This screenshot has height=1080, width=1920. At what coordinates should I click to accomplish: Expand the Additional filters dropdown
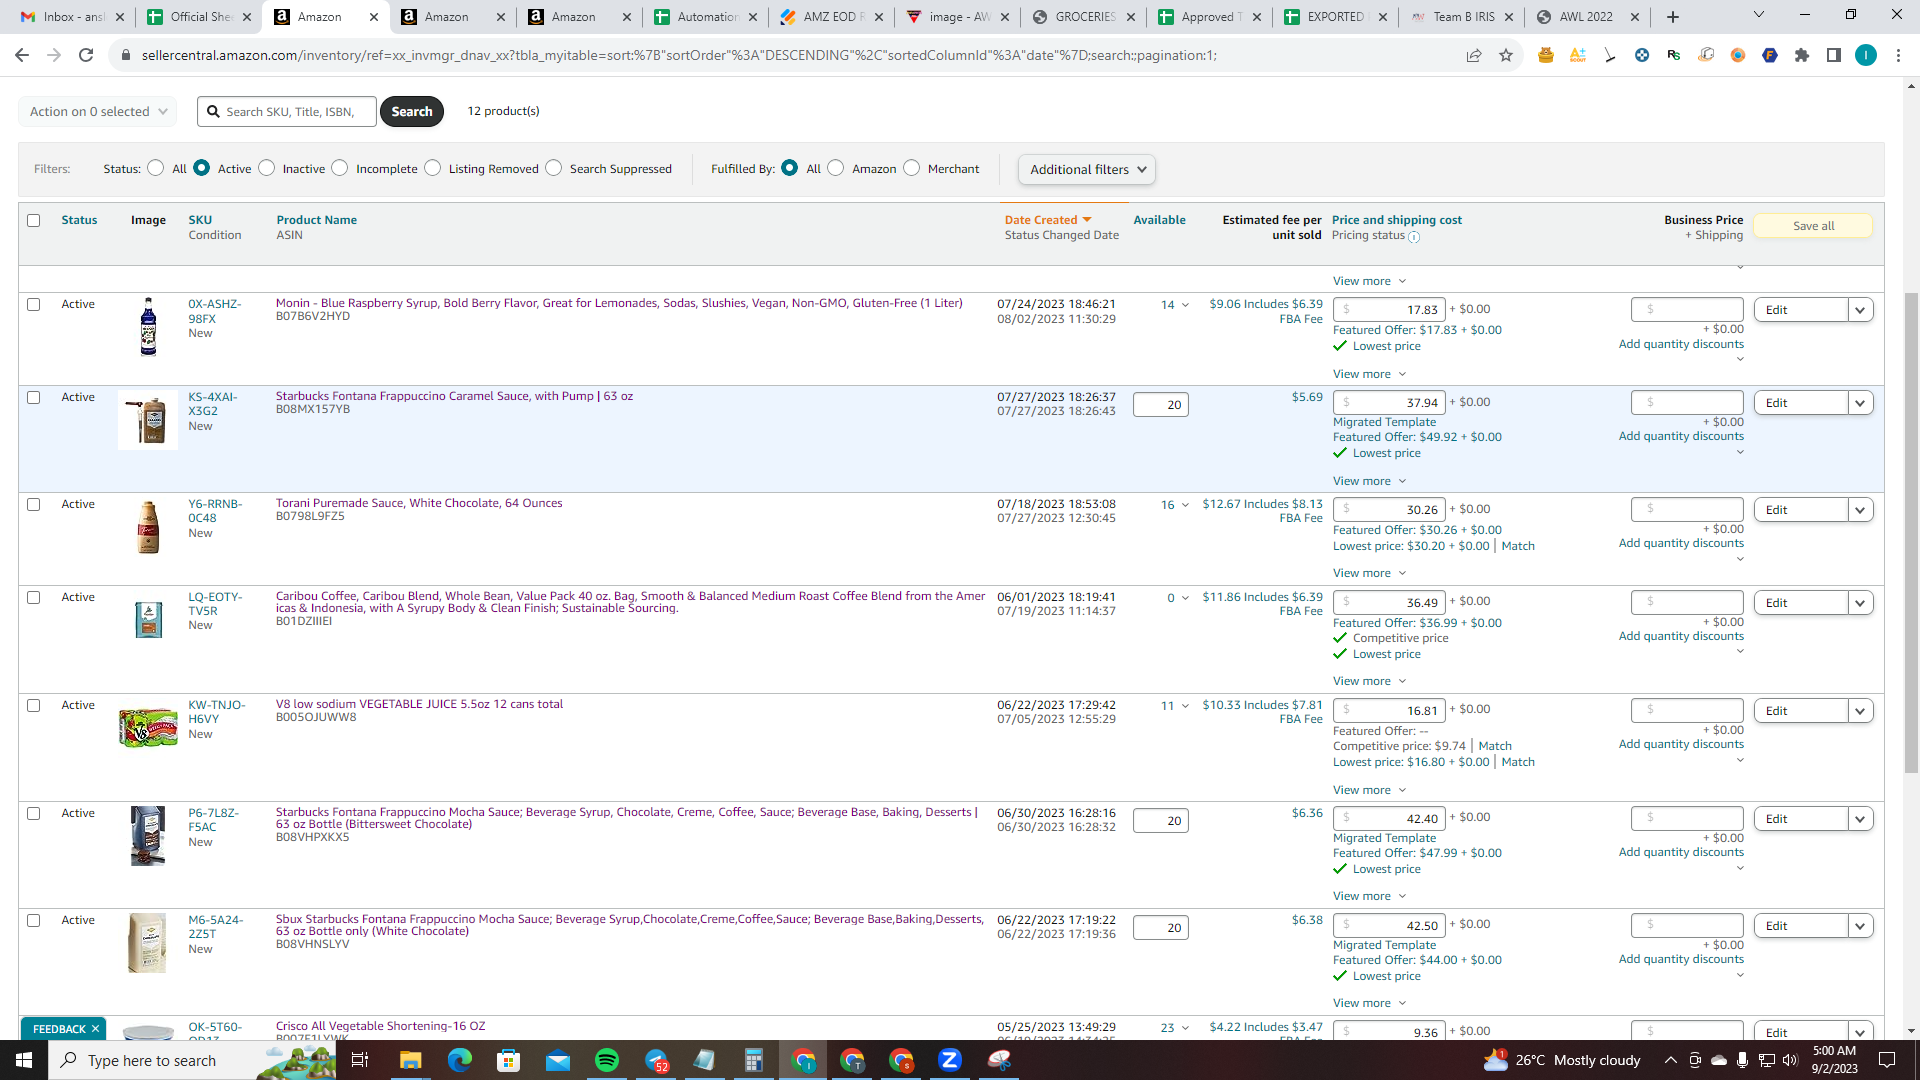pyautogui.click(x=1087, y=169)
